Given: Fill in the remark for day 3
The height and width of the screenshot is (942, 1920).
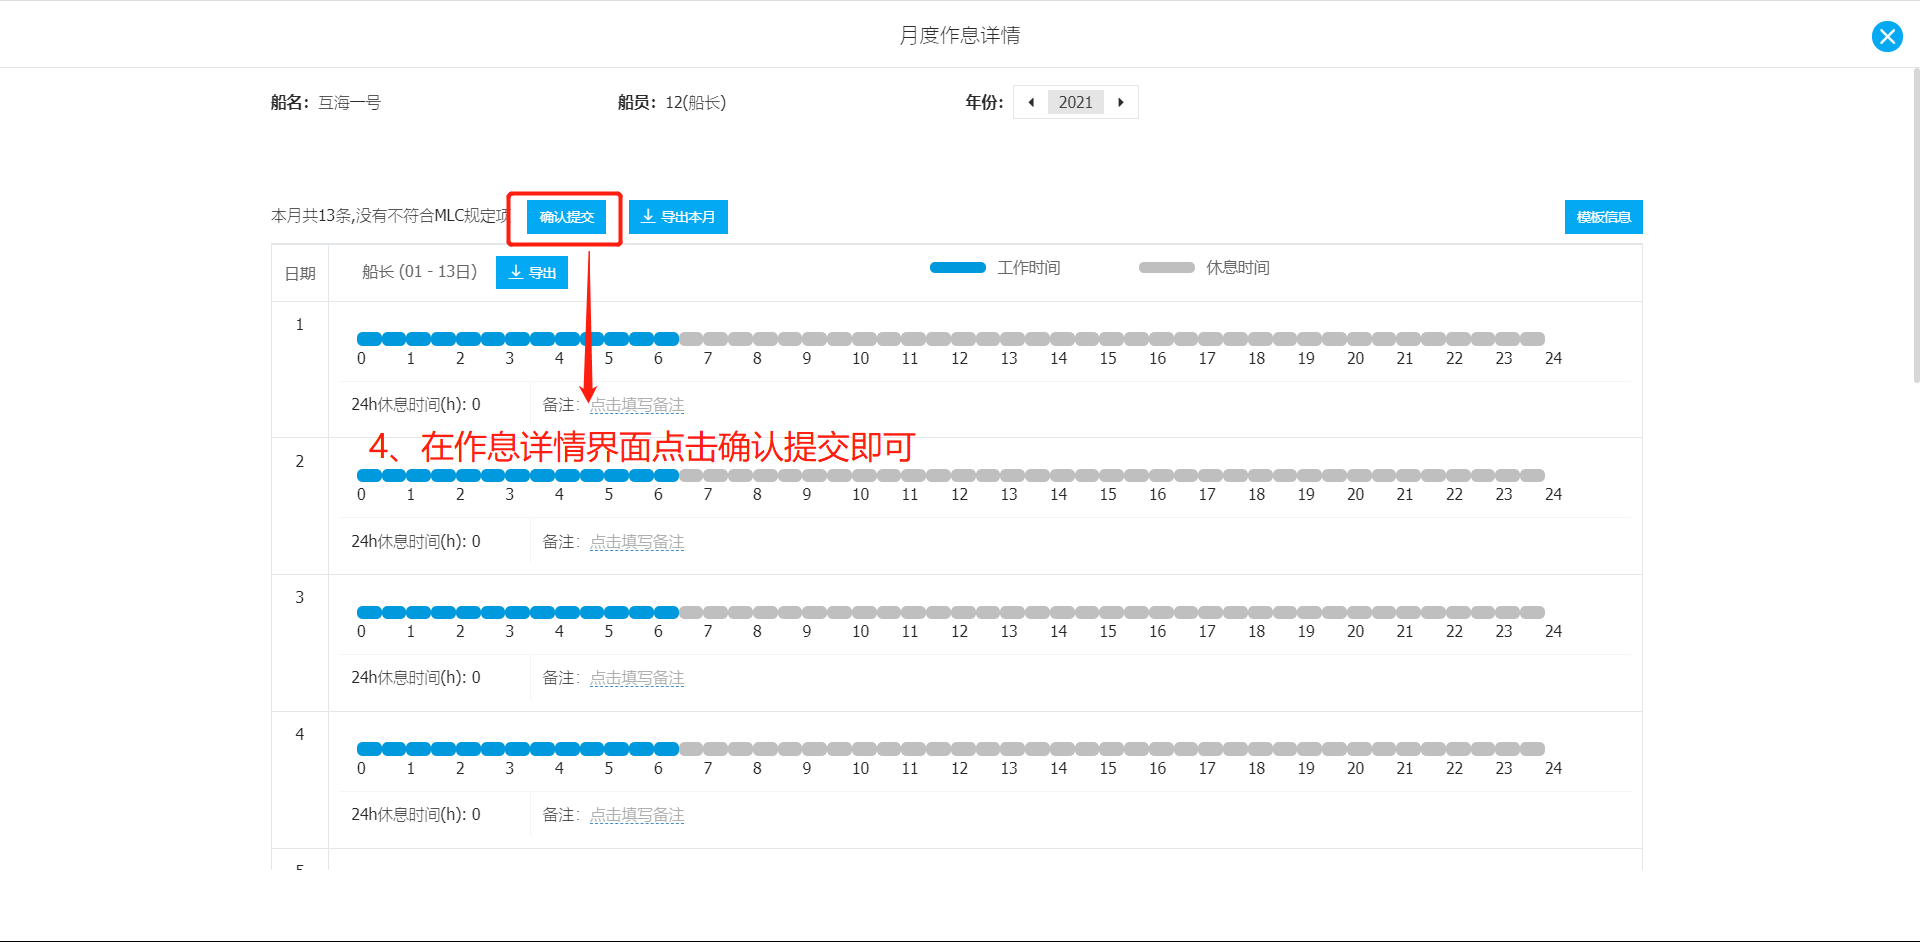Looking at the screenshot, I should (x=637, y=678).
